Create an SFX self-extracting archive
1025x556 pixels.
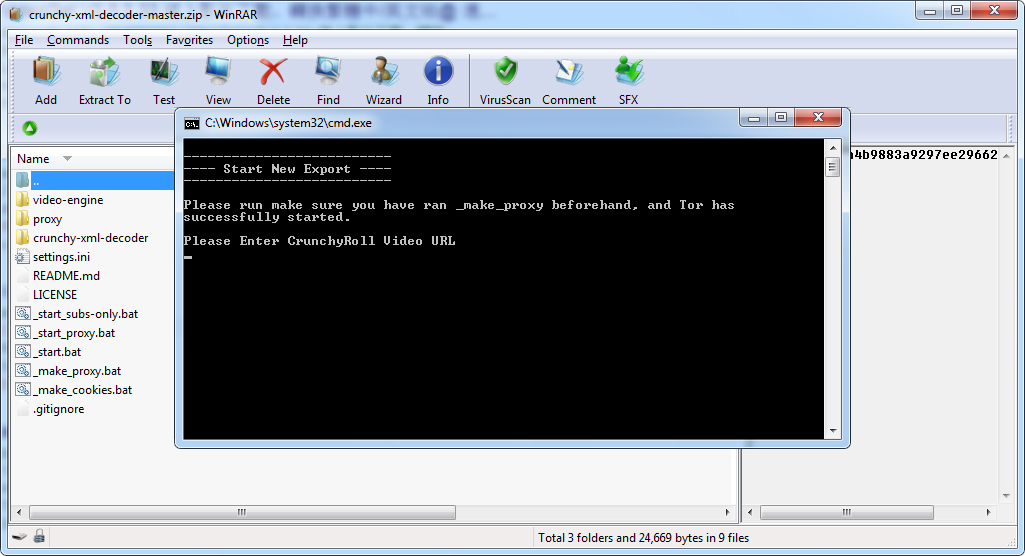coord(628,80)
